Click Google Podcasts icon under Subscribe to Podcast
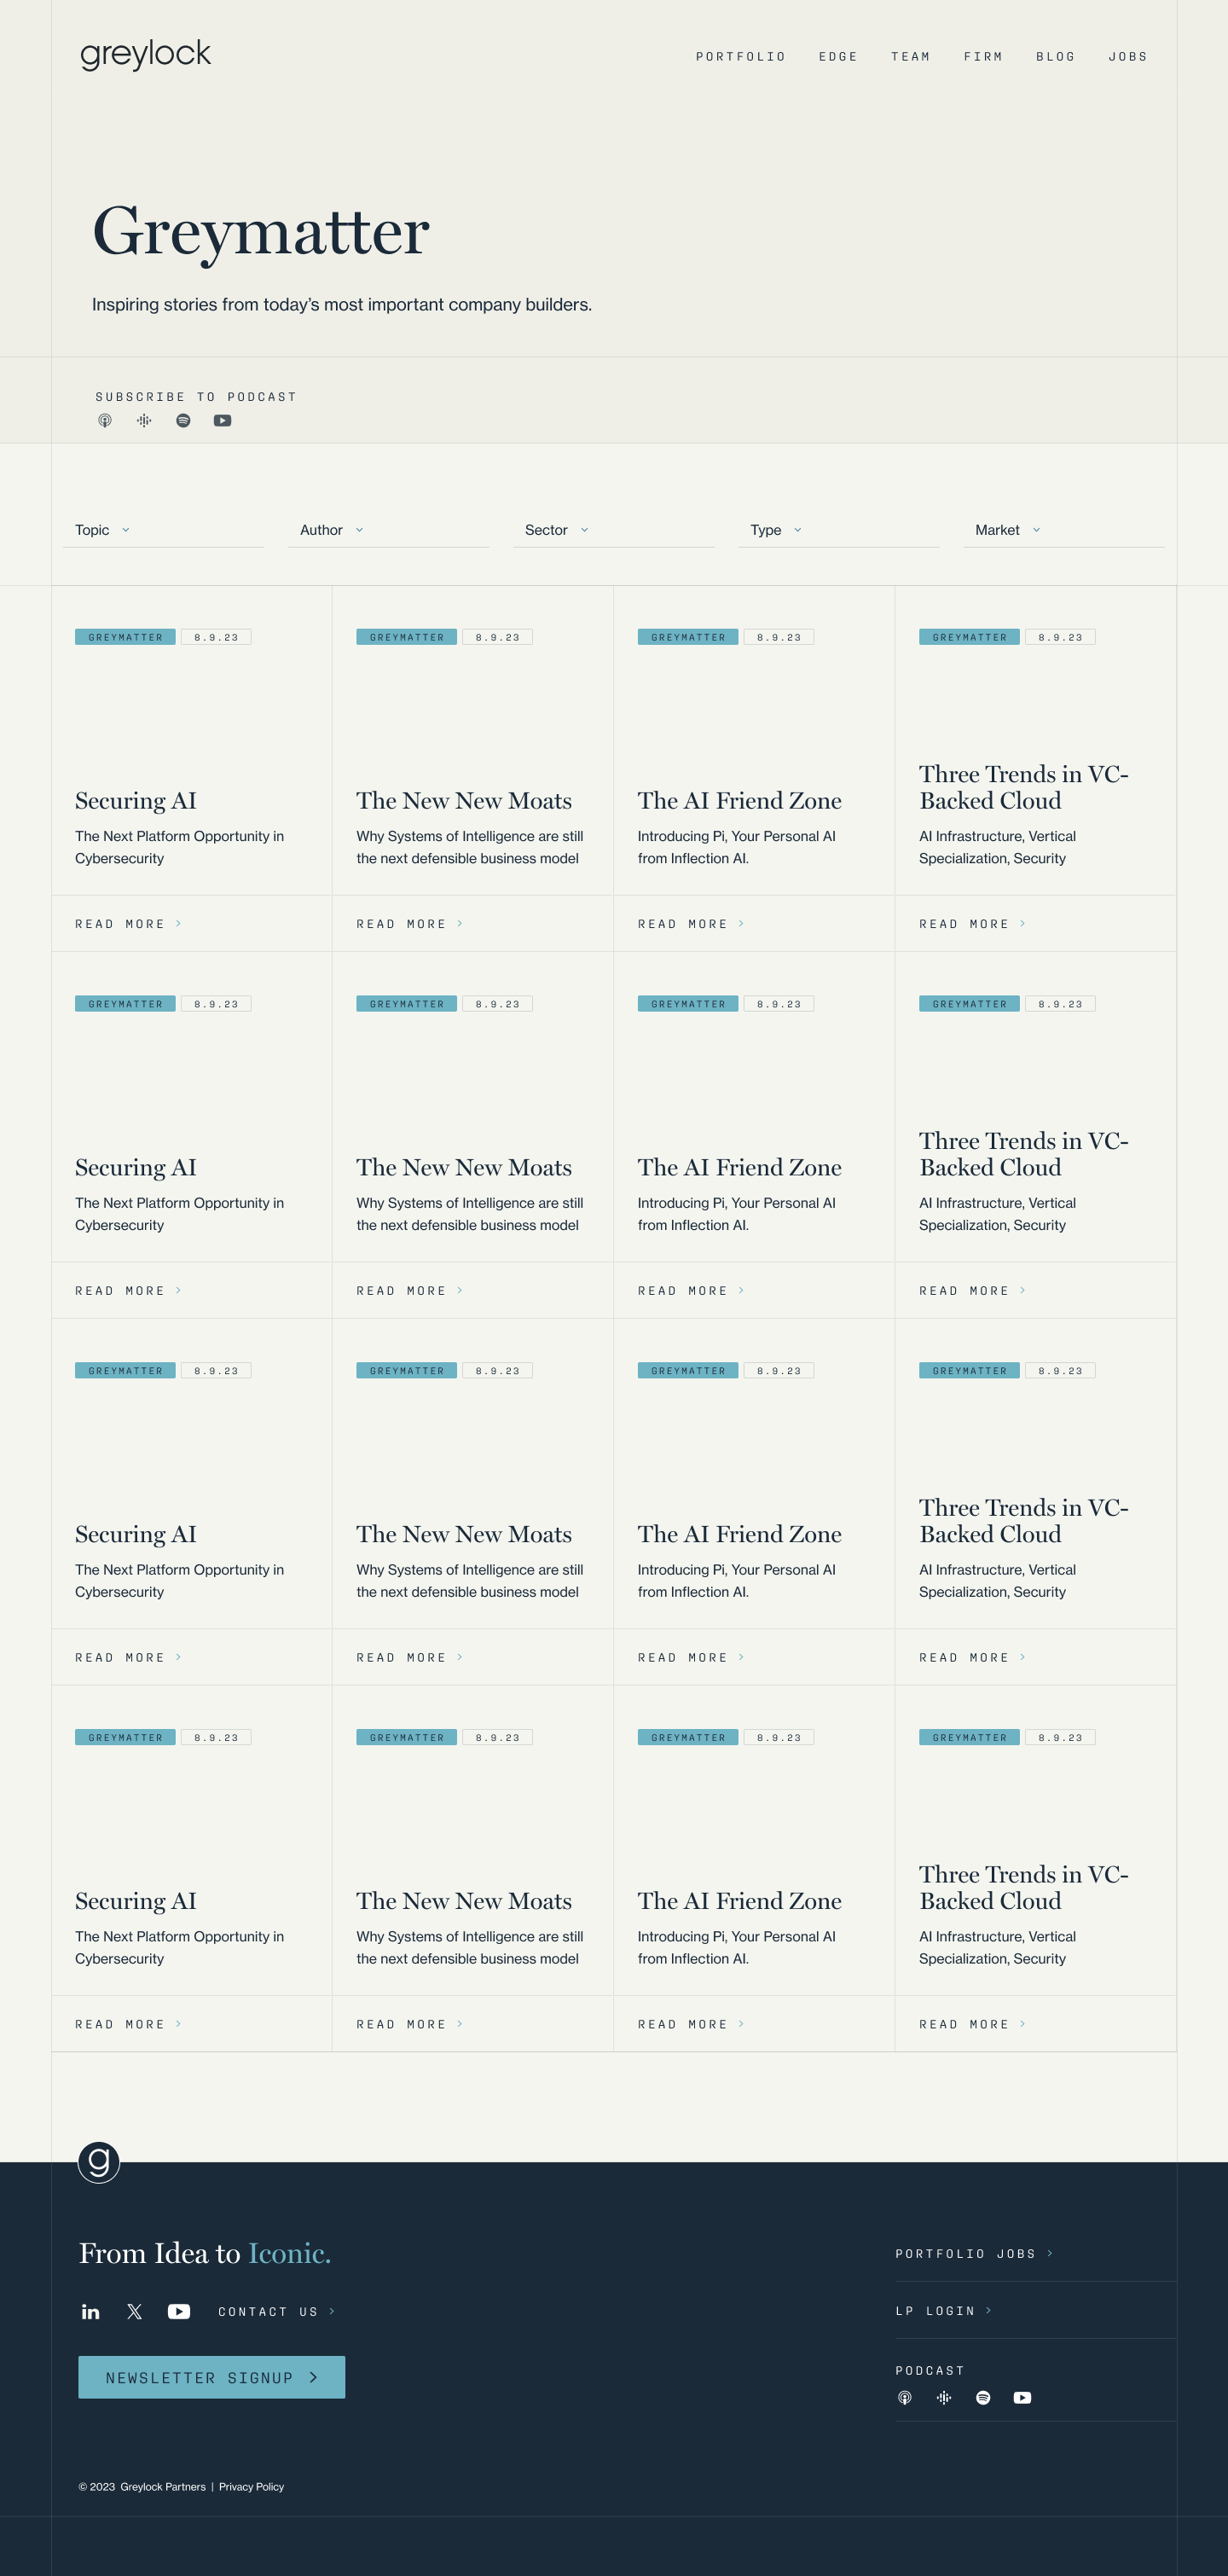The height and width of the screenshot is (2576, 1228). (144, 421)
